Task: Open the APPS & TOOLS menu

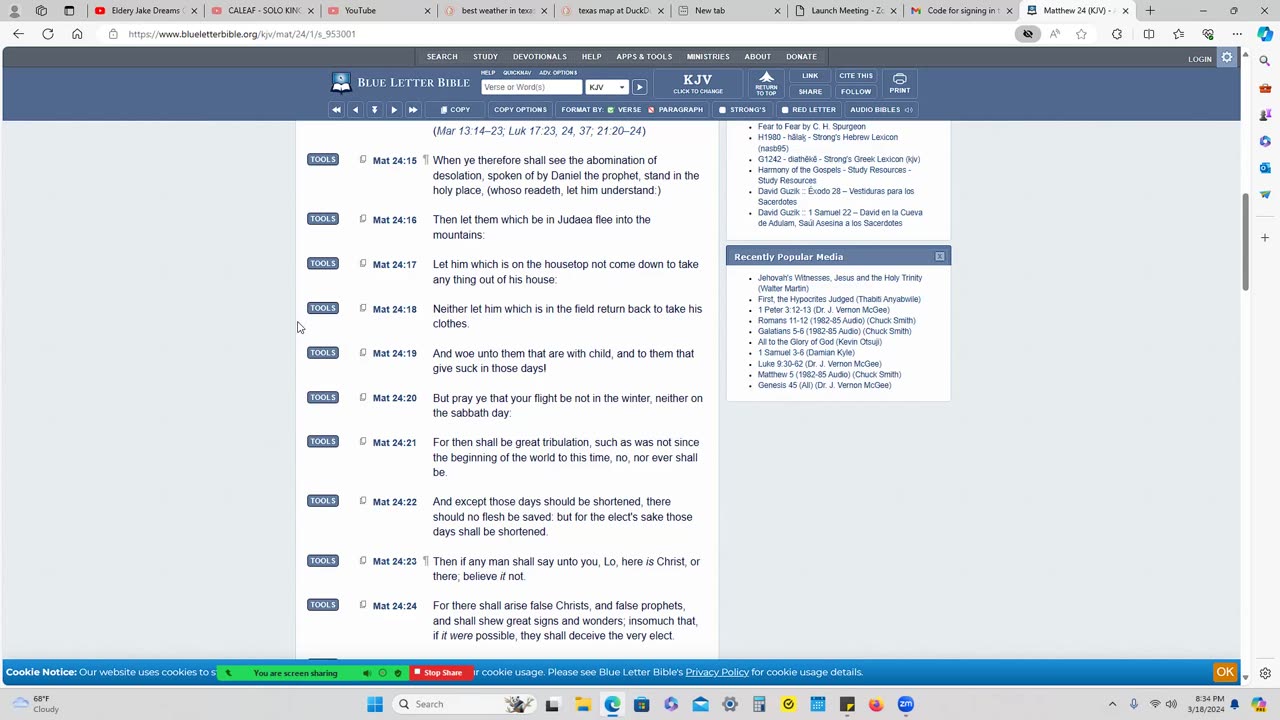Action: [644, 57]
